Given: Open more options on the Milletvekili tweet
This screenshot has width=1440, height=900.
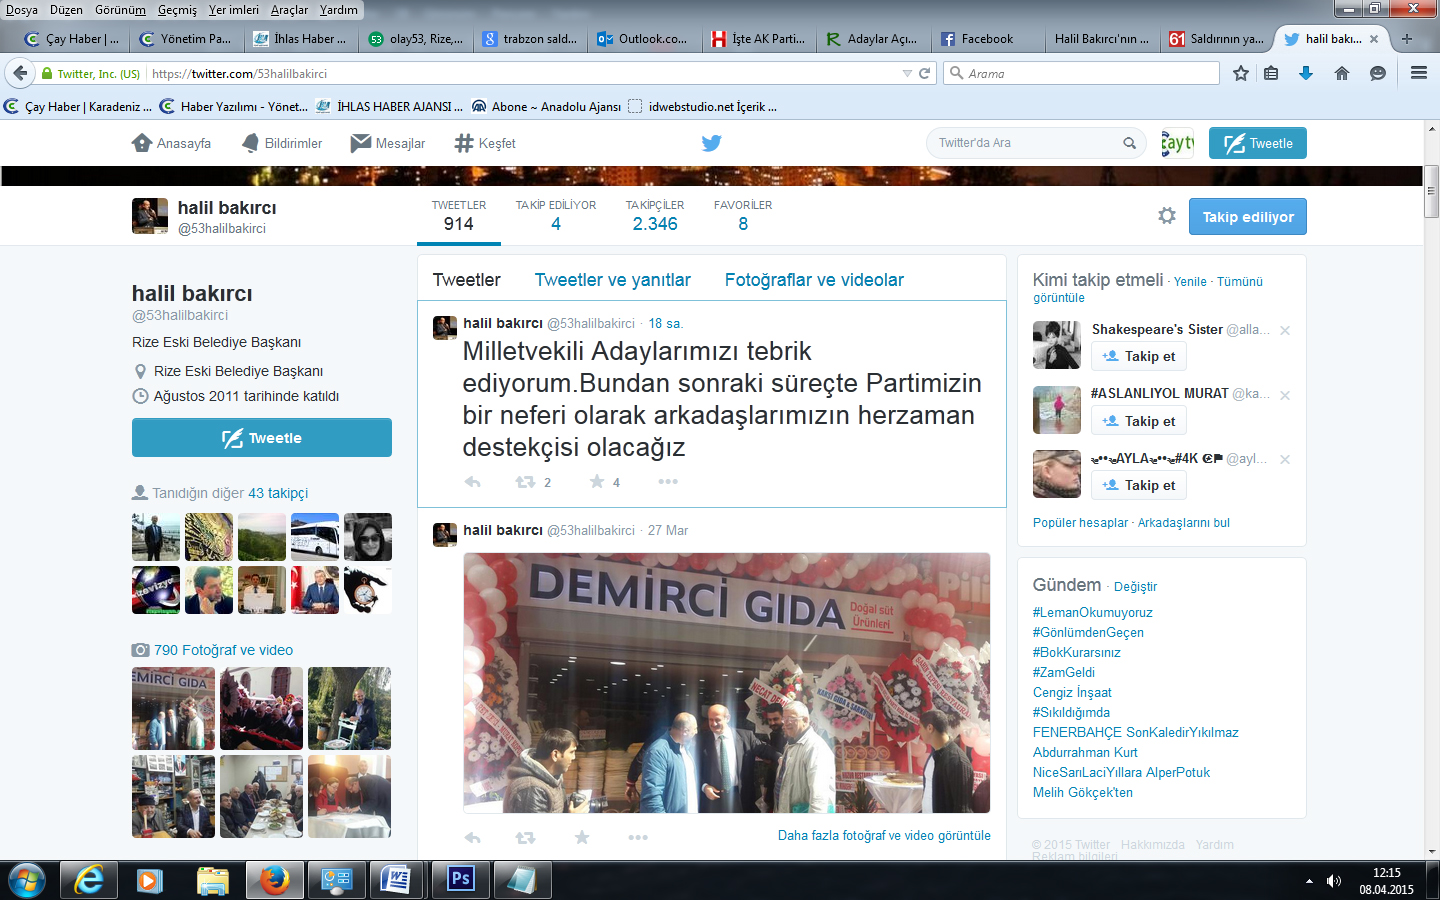Looking at the screenshot, I should pyautogui.click(x=668, y=482).
